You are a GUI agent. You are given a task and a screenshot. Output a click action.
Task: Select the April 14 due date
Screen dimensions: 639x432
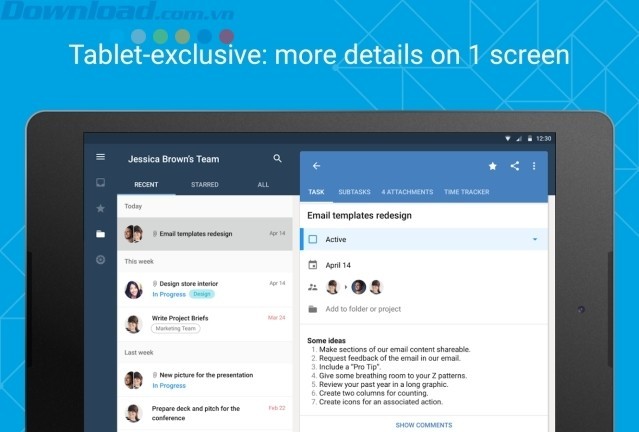[340, 265]
